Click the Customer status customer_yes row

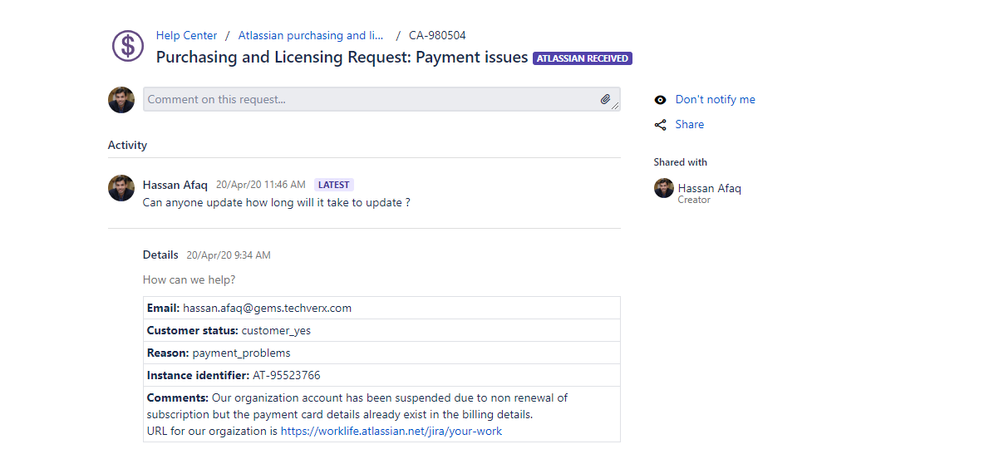[382, 331]
